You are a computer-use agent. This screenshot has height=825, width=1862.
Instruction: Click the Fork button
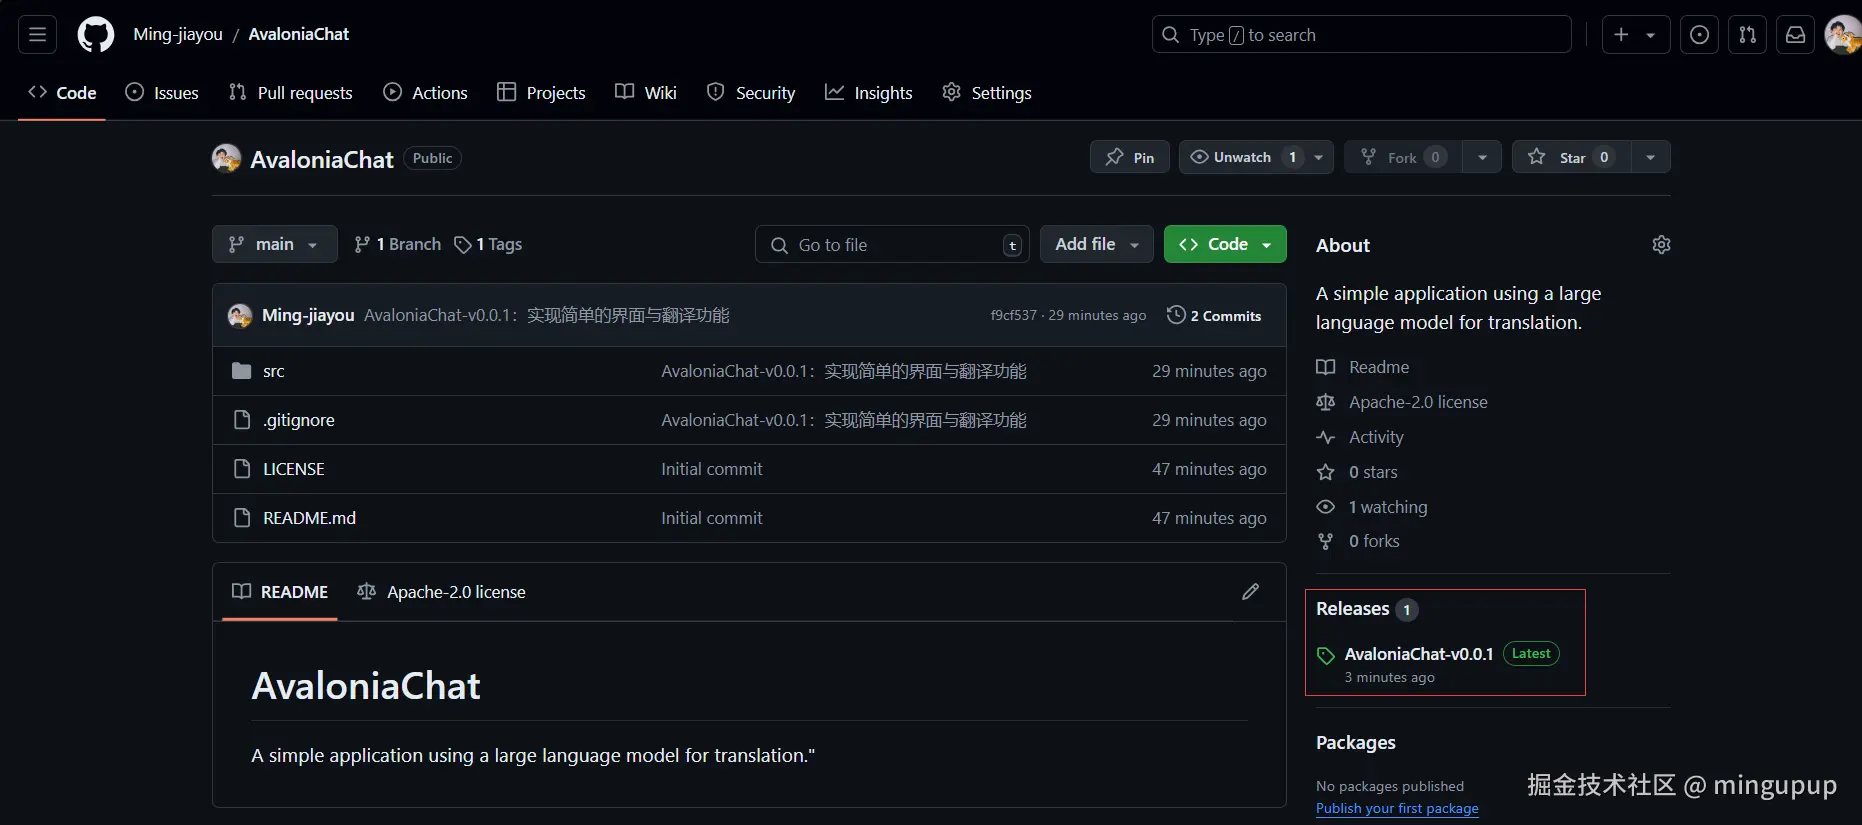1403,157
